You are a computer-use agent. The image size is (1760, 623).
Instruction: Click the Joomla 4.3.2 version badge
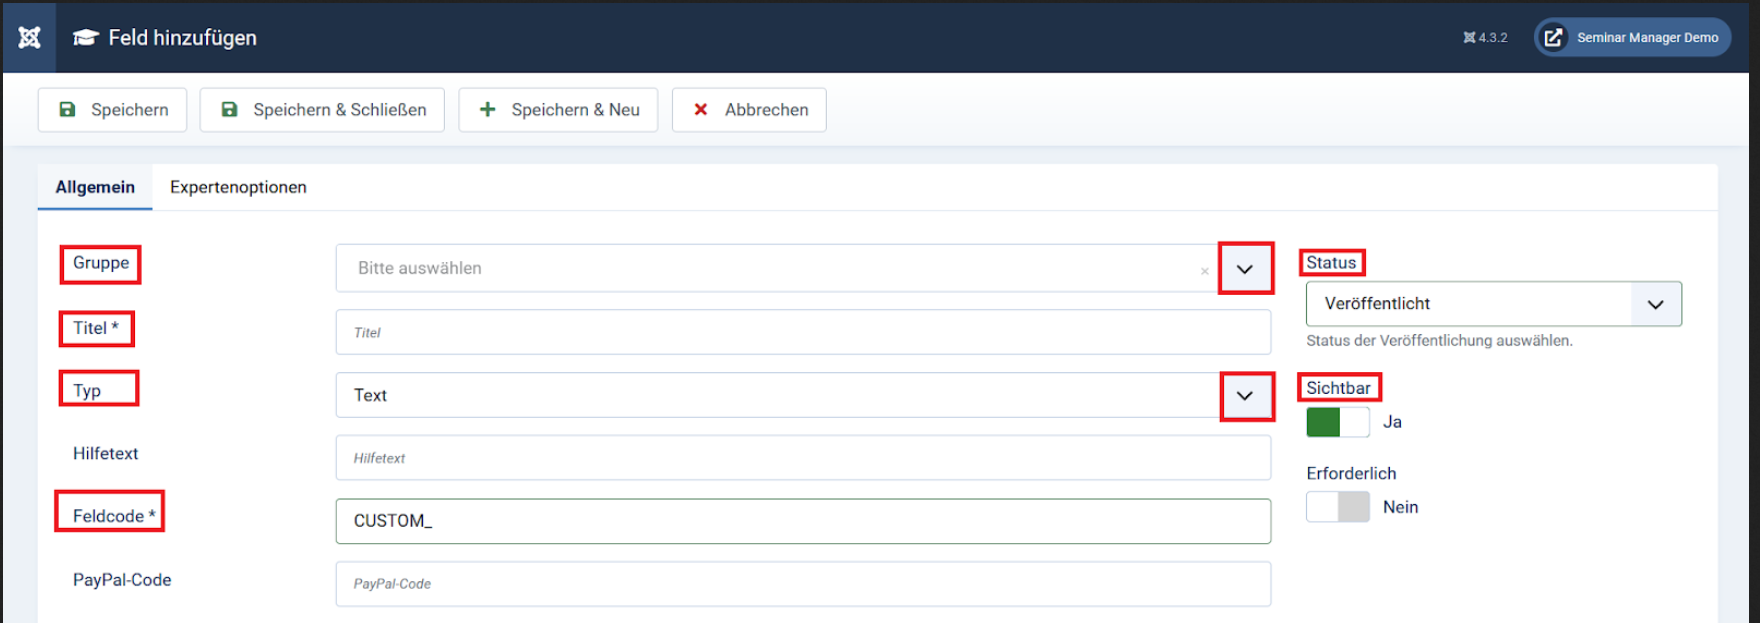1485,38
